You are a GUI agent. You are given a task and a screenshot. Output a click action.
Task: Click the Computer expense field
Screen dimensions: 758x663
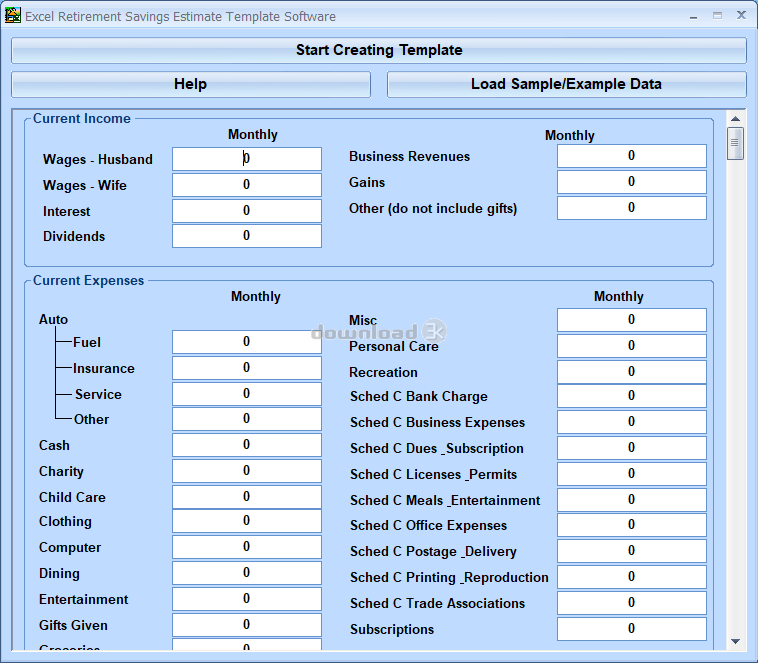[247, 547]
